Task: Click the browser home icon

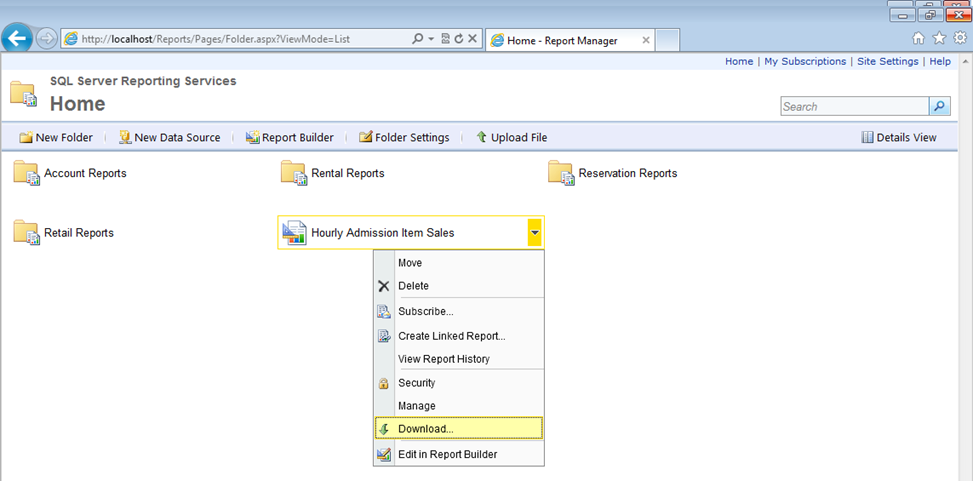Action: [x=919, y=38]
